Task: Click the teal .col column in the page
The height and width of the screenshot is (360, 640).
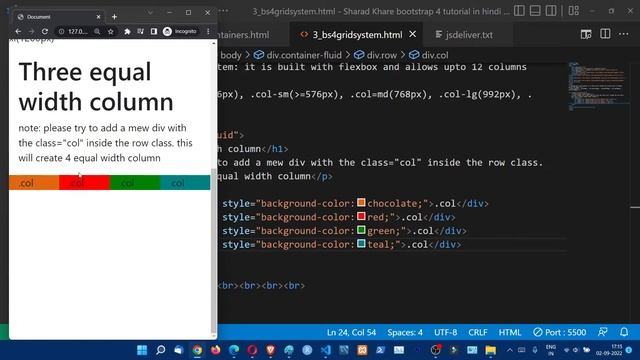Action: 185,182
